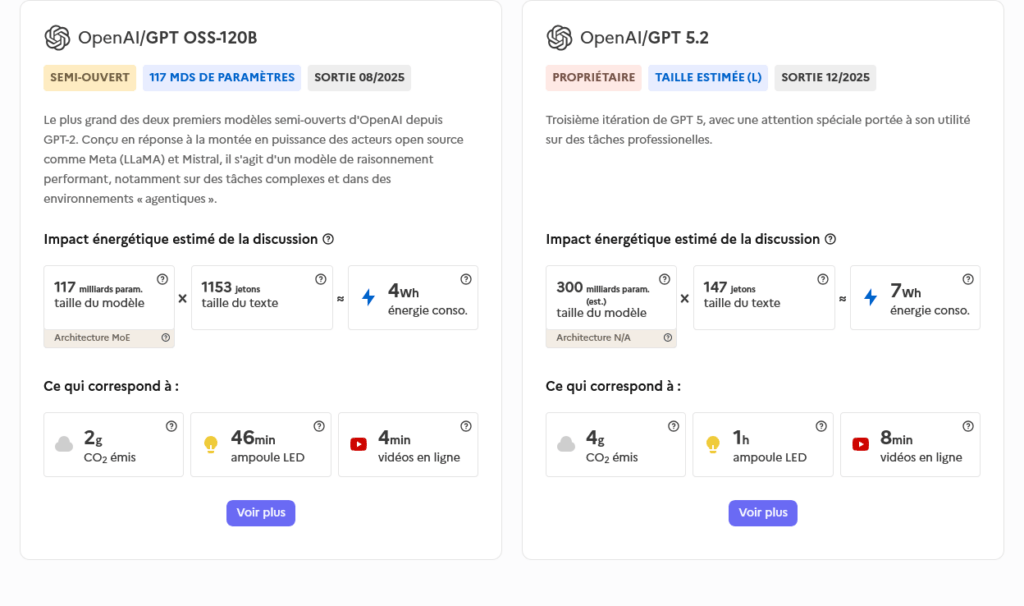Click lightning bolt icon next to 4 Wh

coord(369,297)
